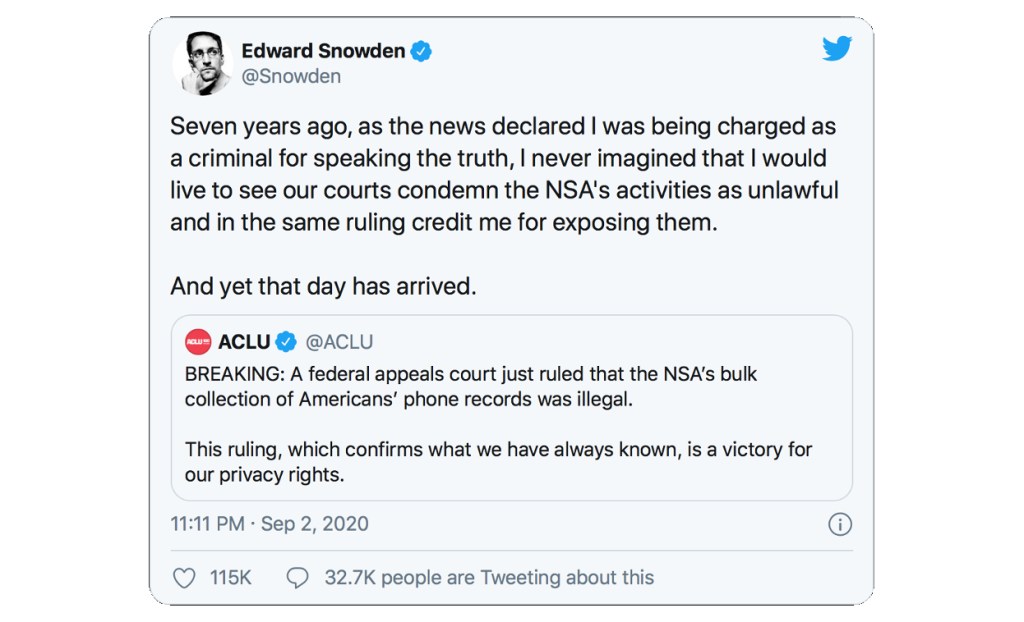
Task: Click the Twitter bird logo
Action: (x=836, y=49)
